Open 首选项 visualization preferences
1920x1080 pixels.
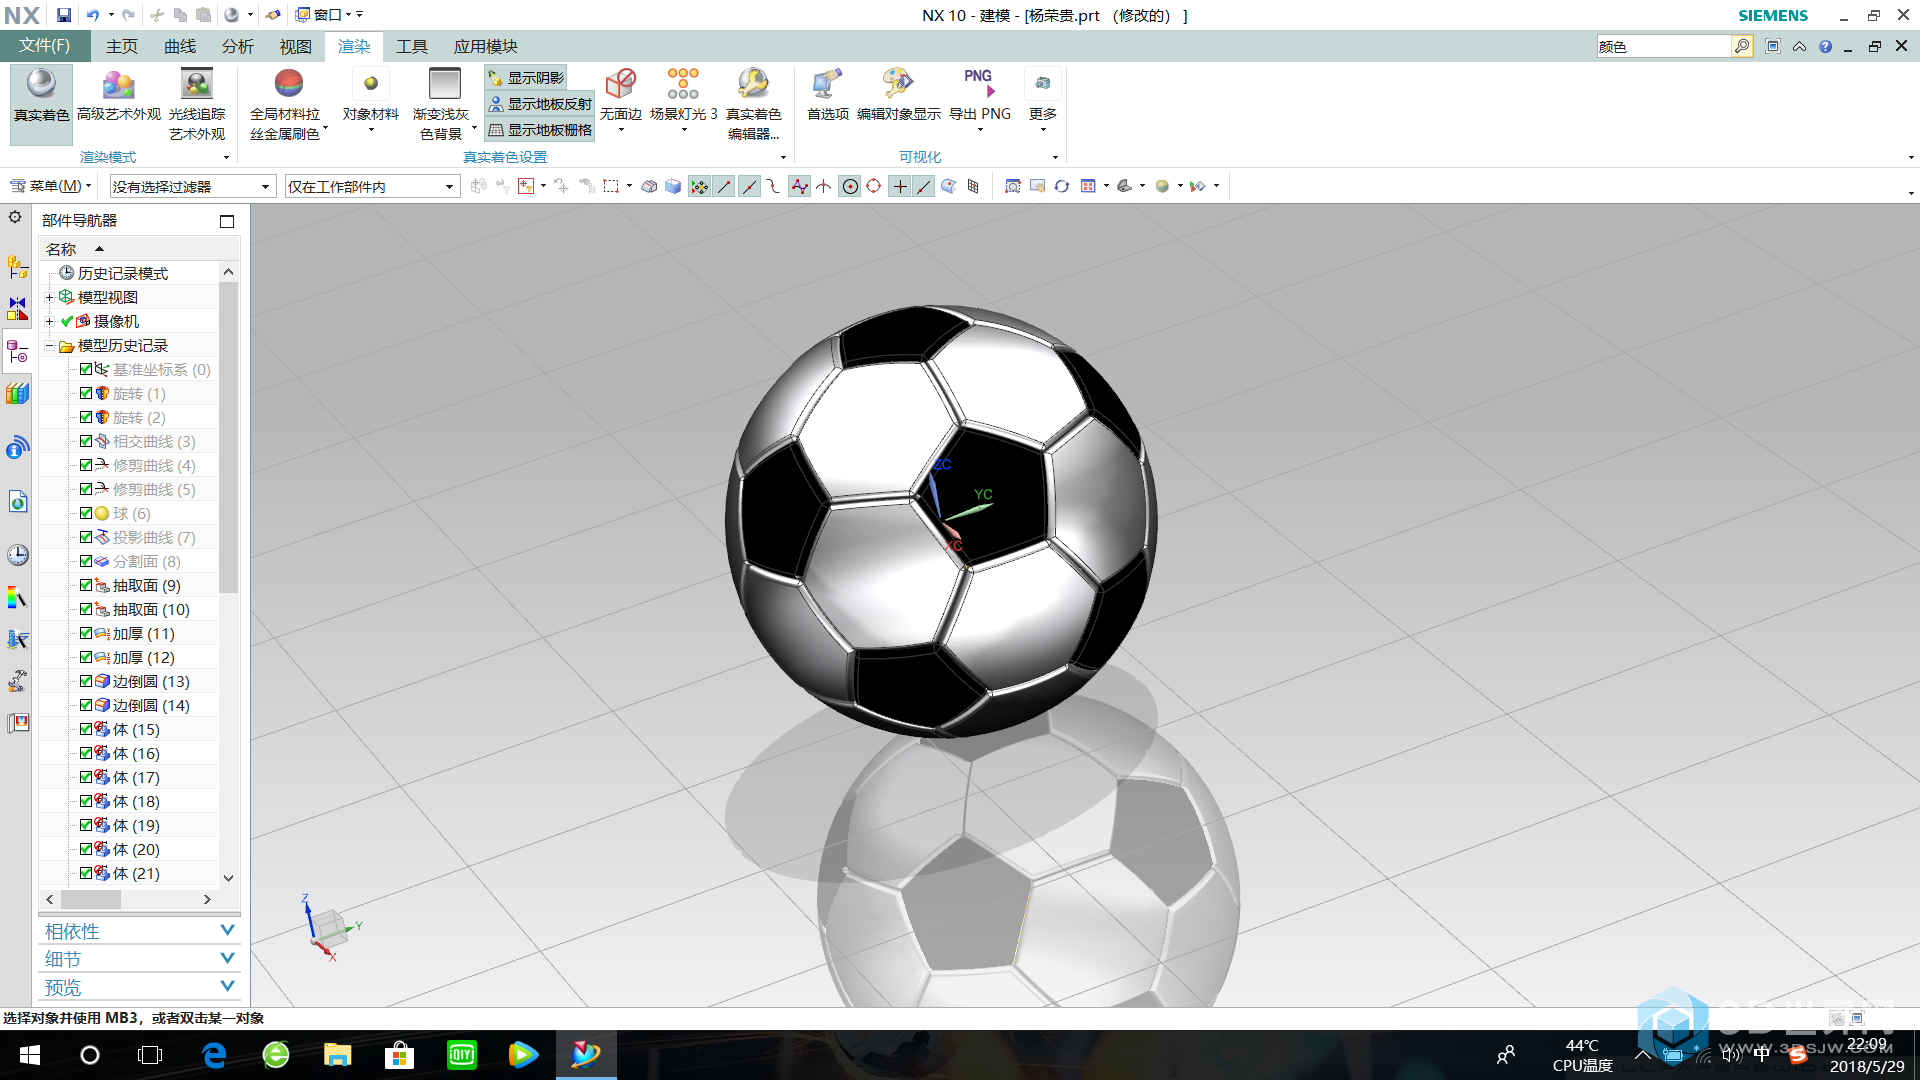[827, 97]
